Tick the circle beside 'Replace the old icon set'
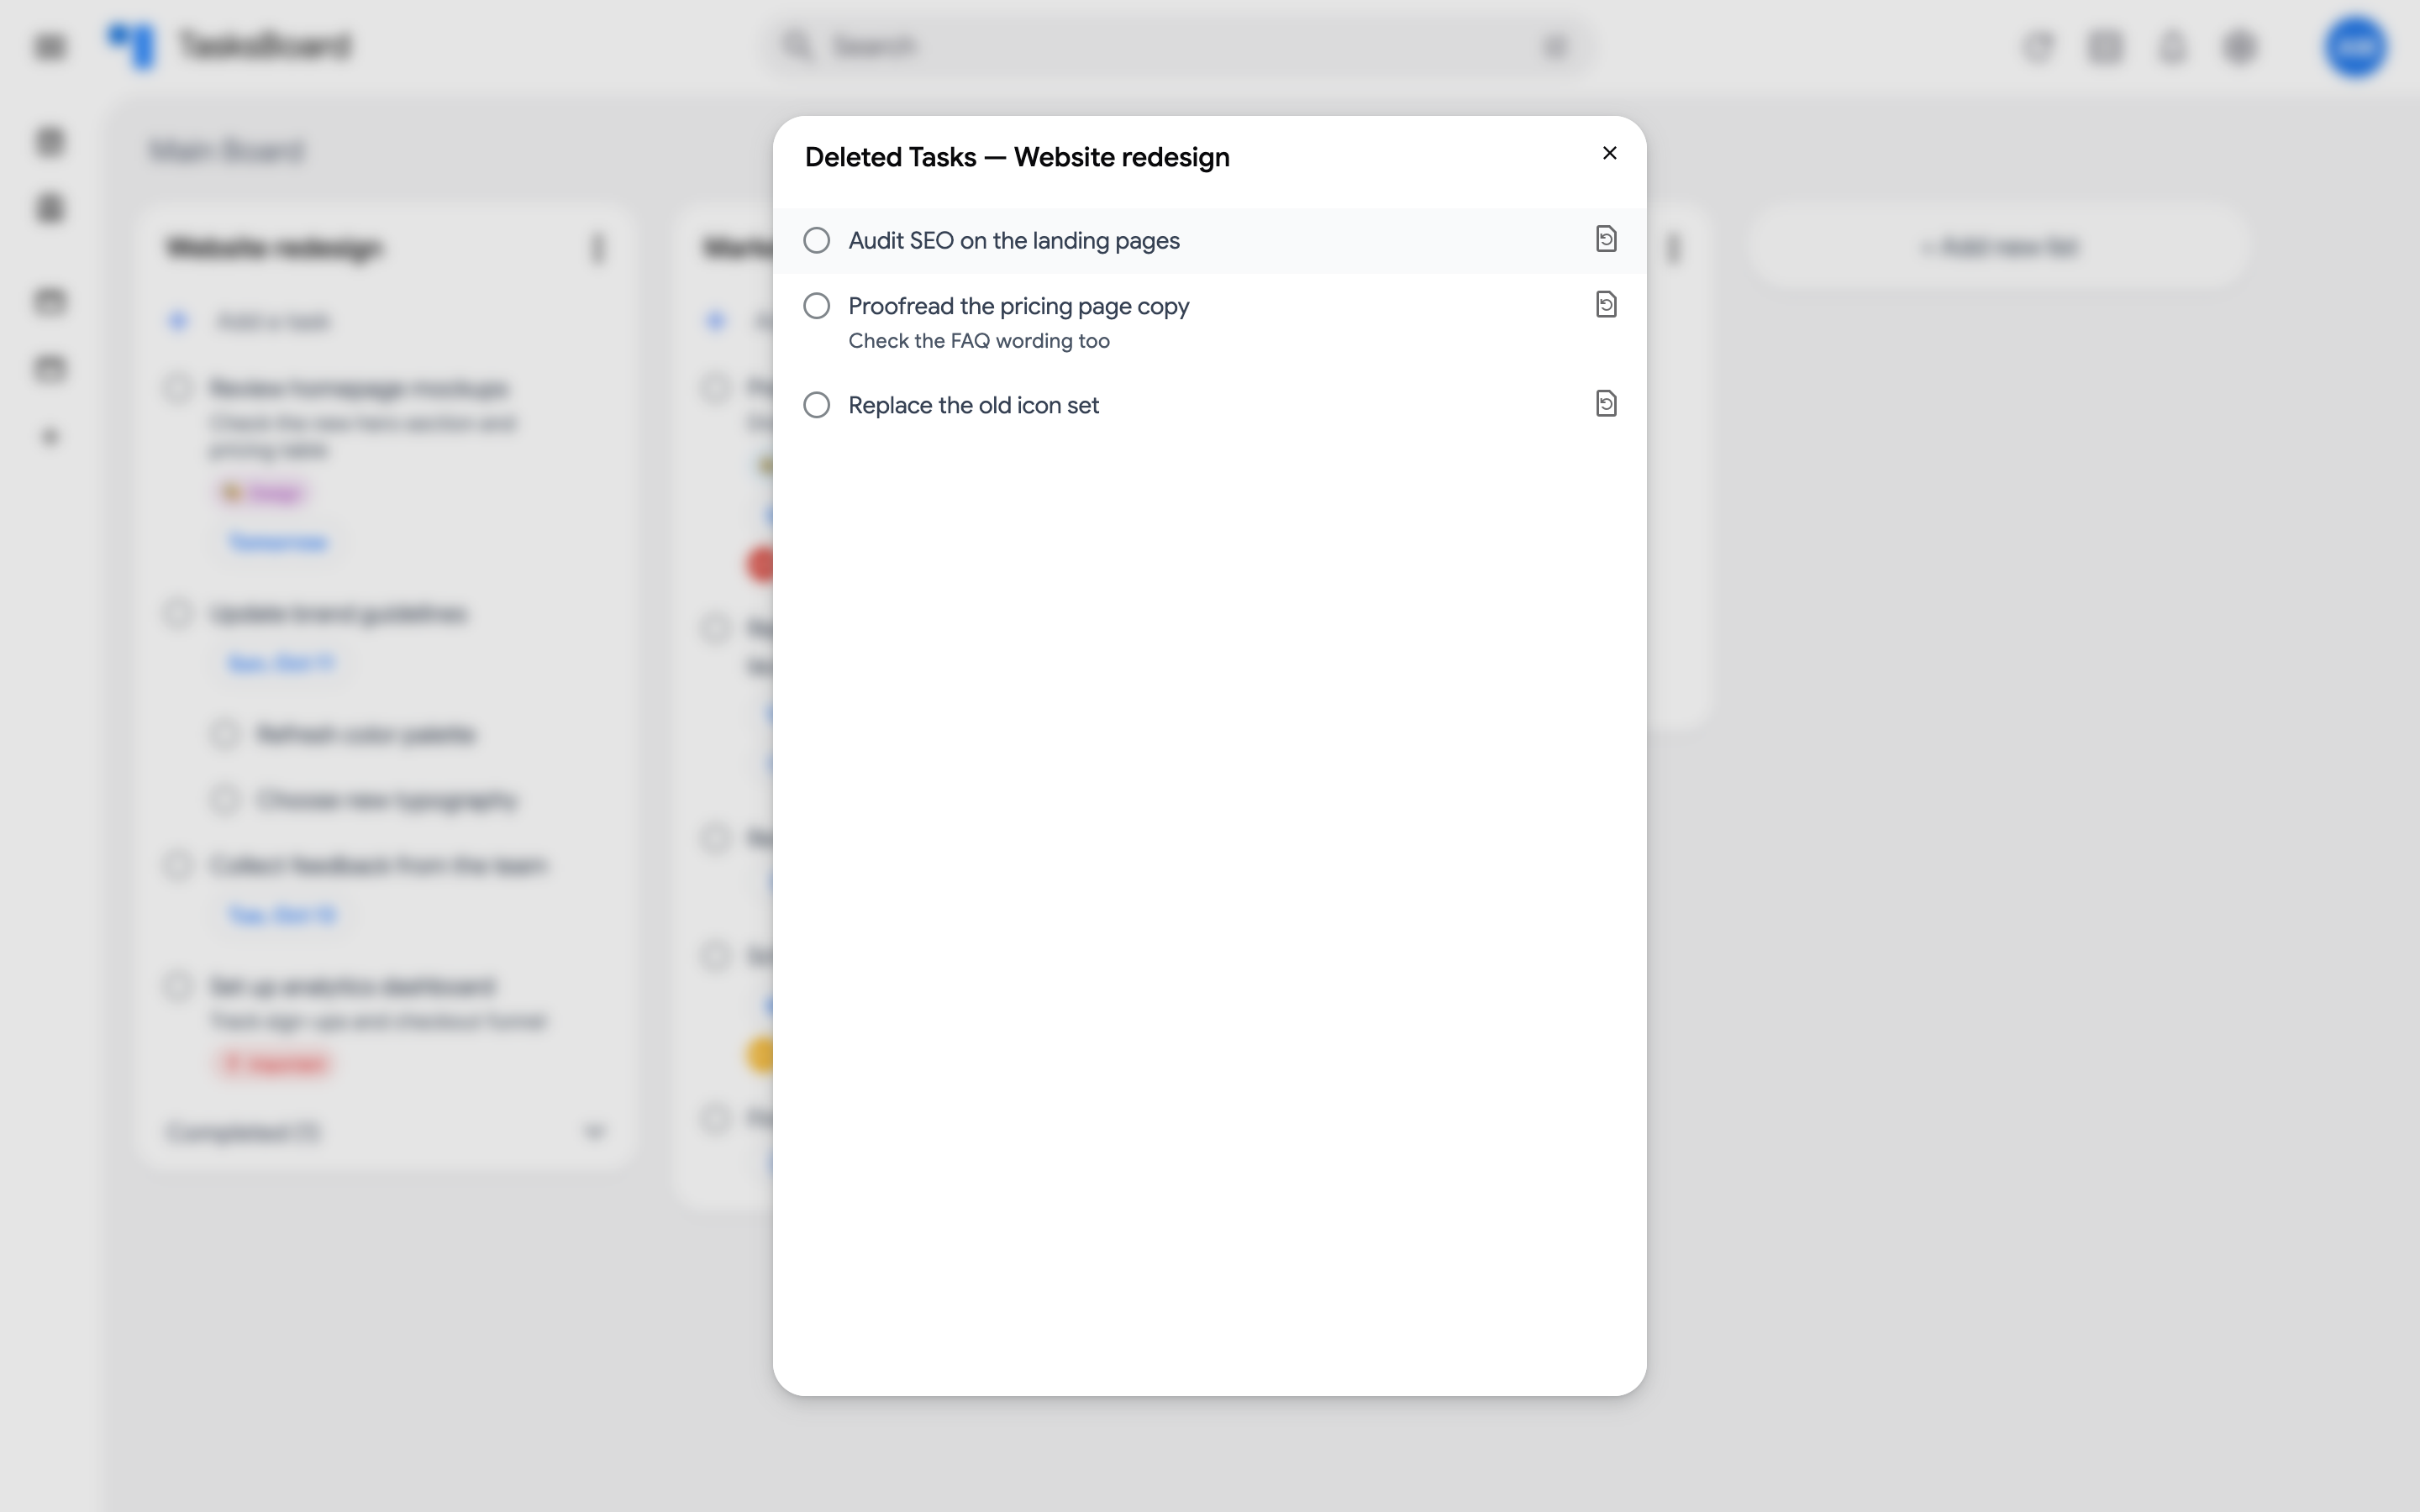The height and width of the screenshot is (1512, 2420). (x=817, y=405)
